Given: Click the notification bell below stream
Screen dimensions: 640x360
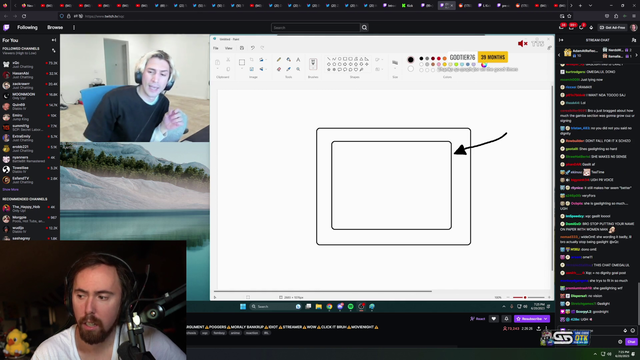Looking at the screenshot, I should click(506, 319).
